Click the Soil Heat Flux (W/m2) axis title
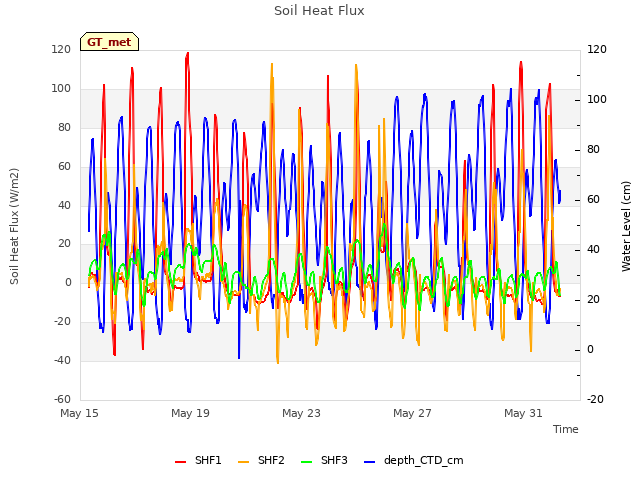Screen dimensions: 640x480 click(x=14, y=226)
